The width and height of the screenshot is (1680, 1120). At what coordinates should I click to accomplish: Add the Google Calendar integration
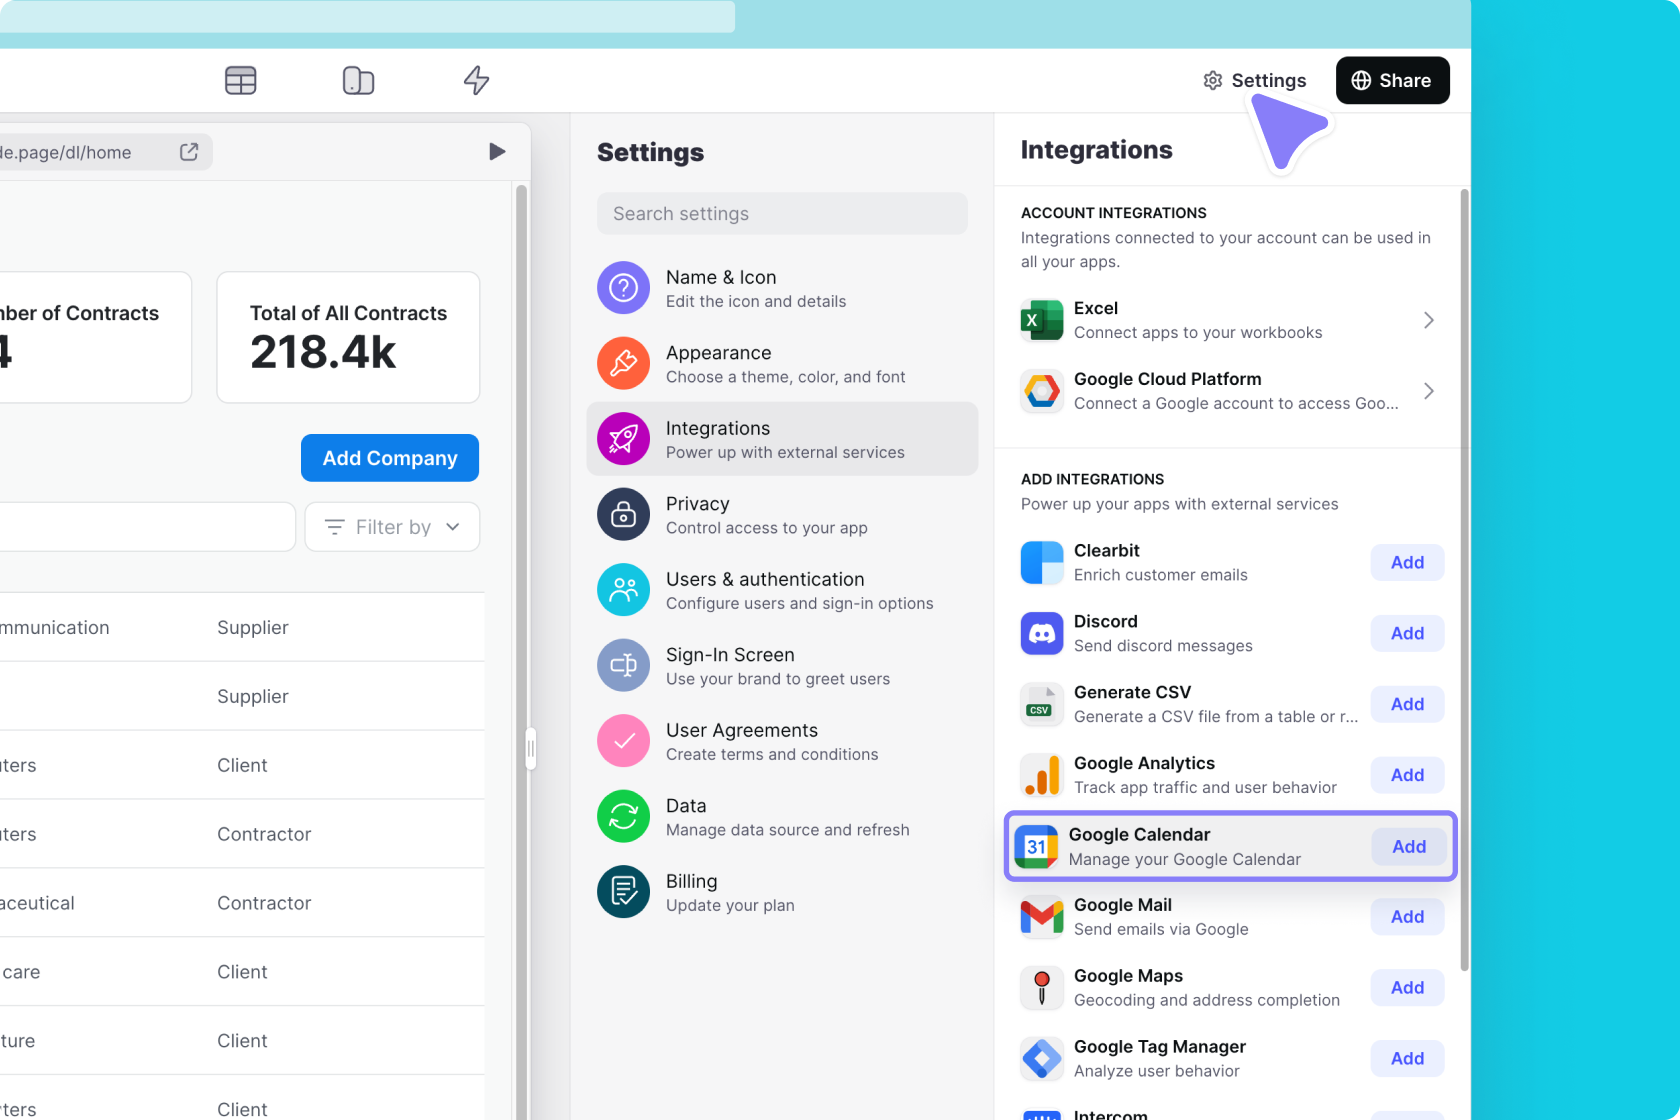1407,846
